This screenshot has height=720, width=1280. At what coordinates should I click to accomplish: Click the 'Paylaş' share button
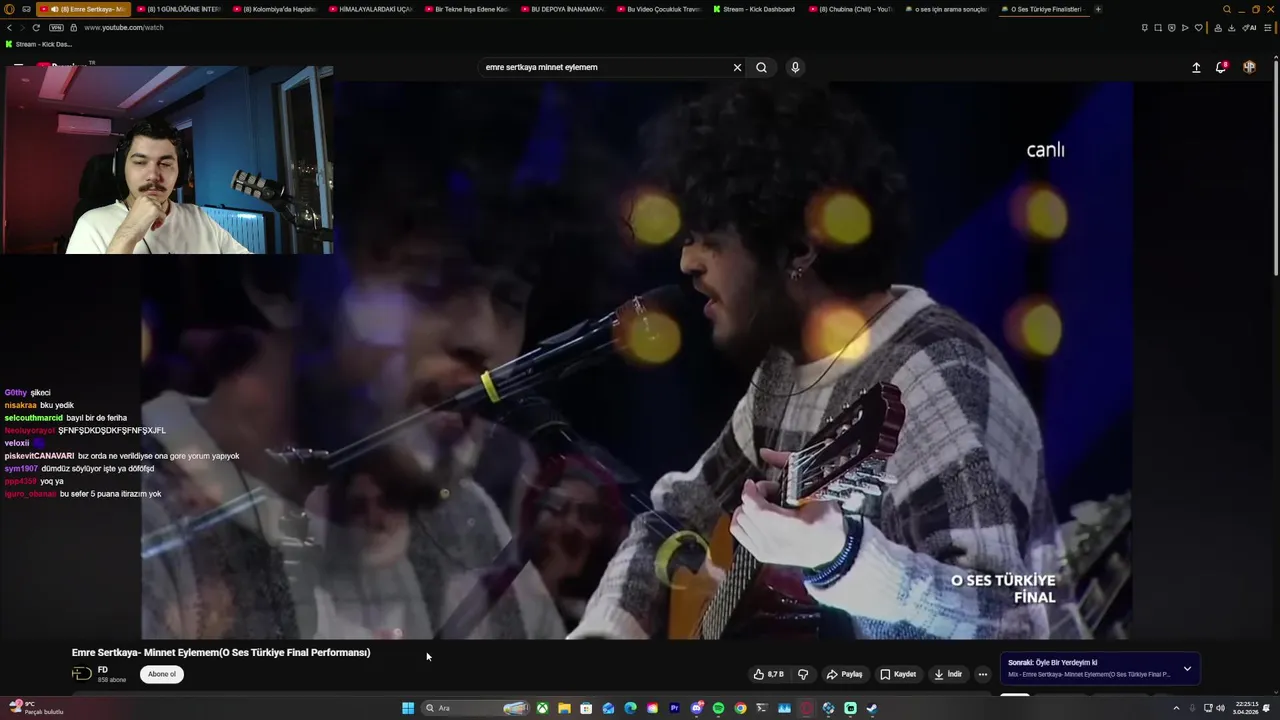click(x=844, y=674)
